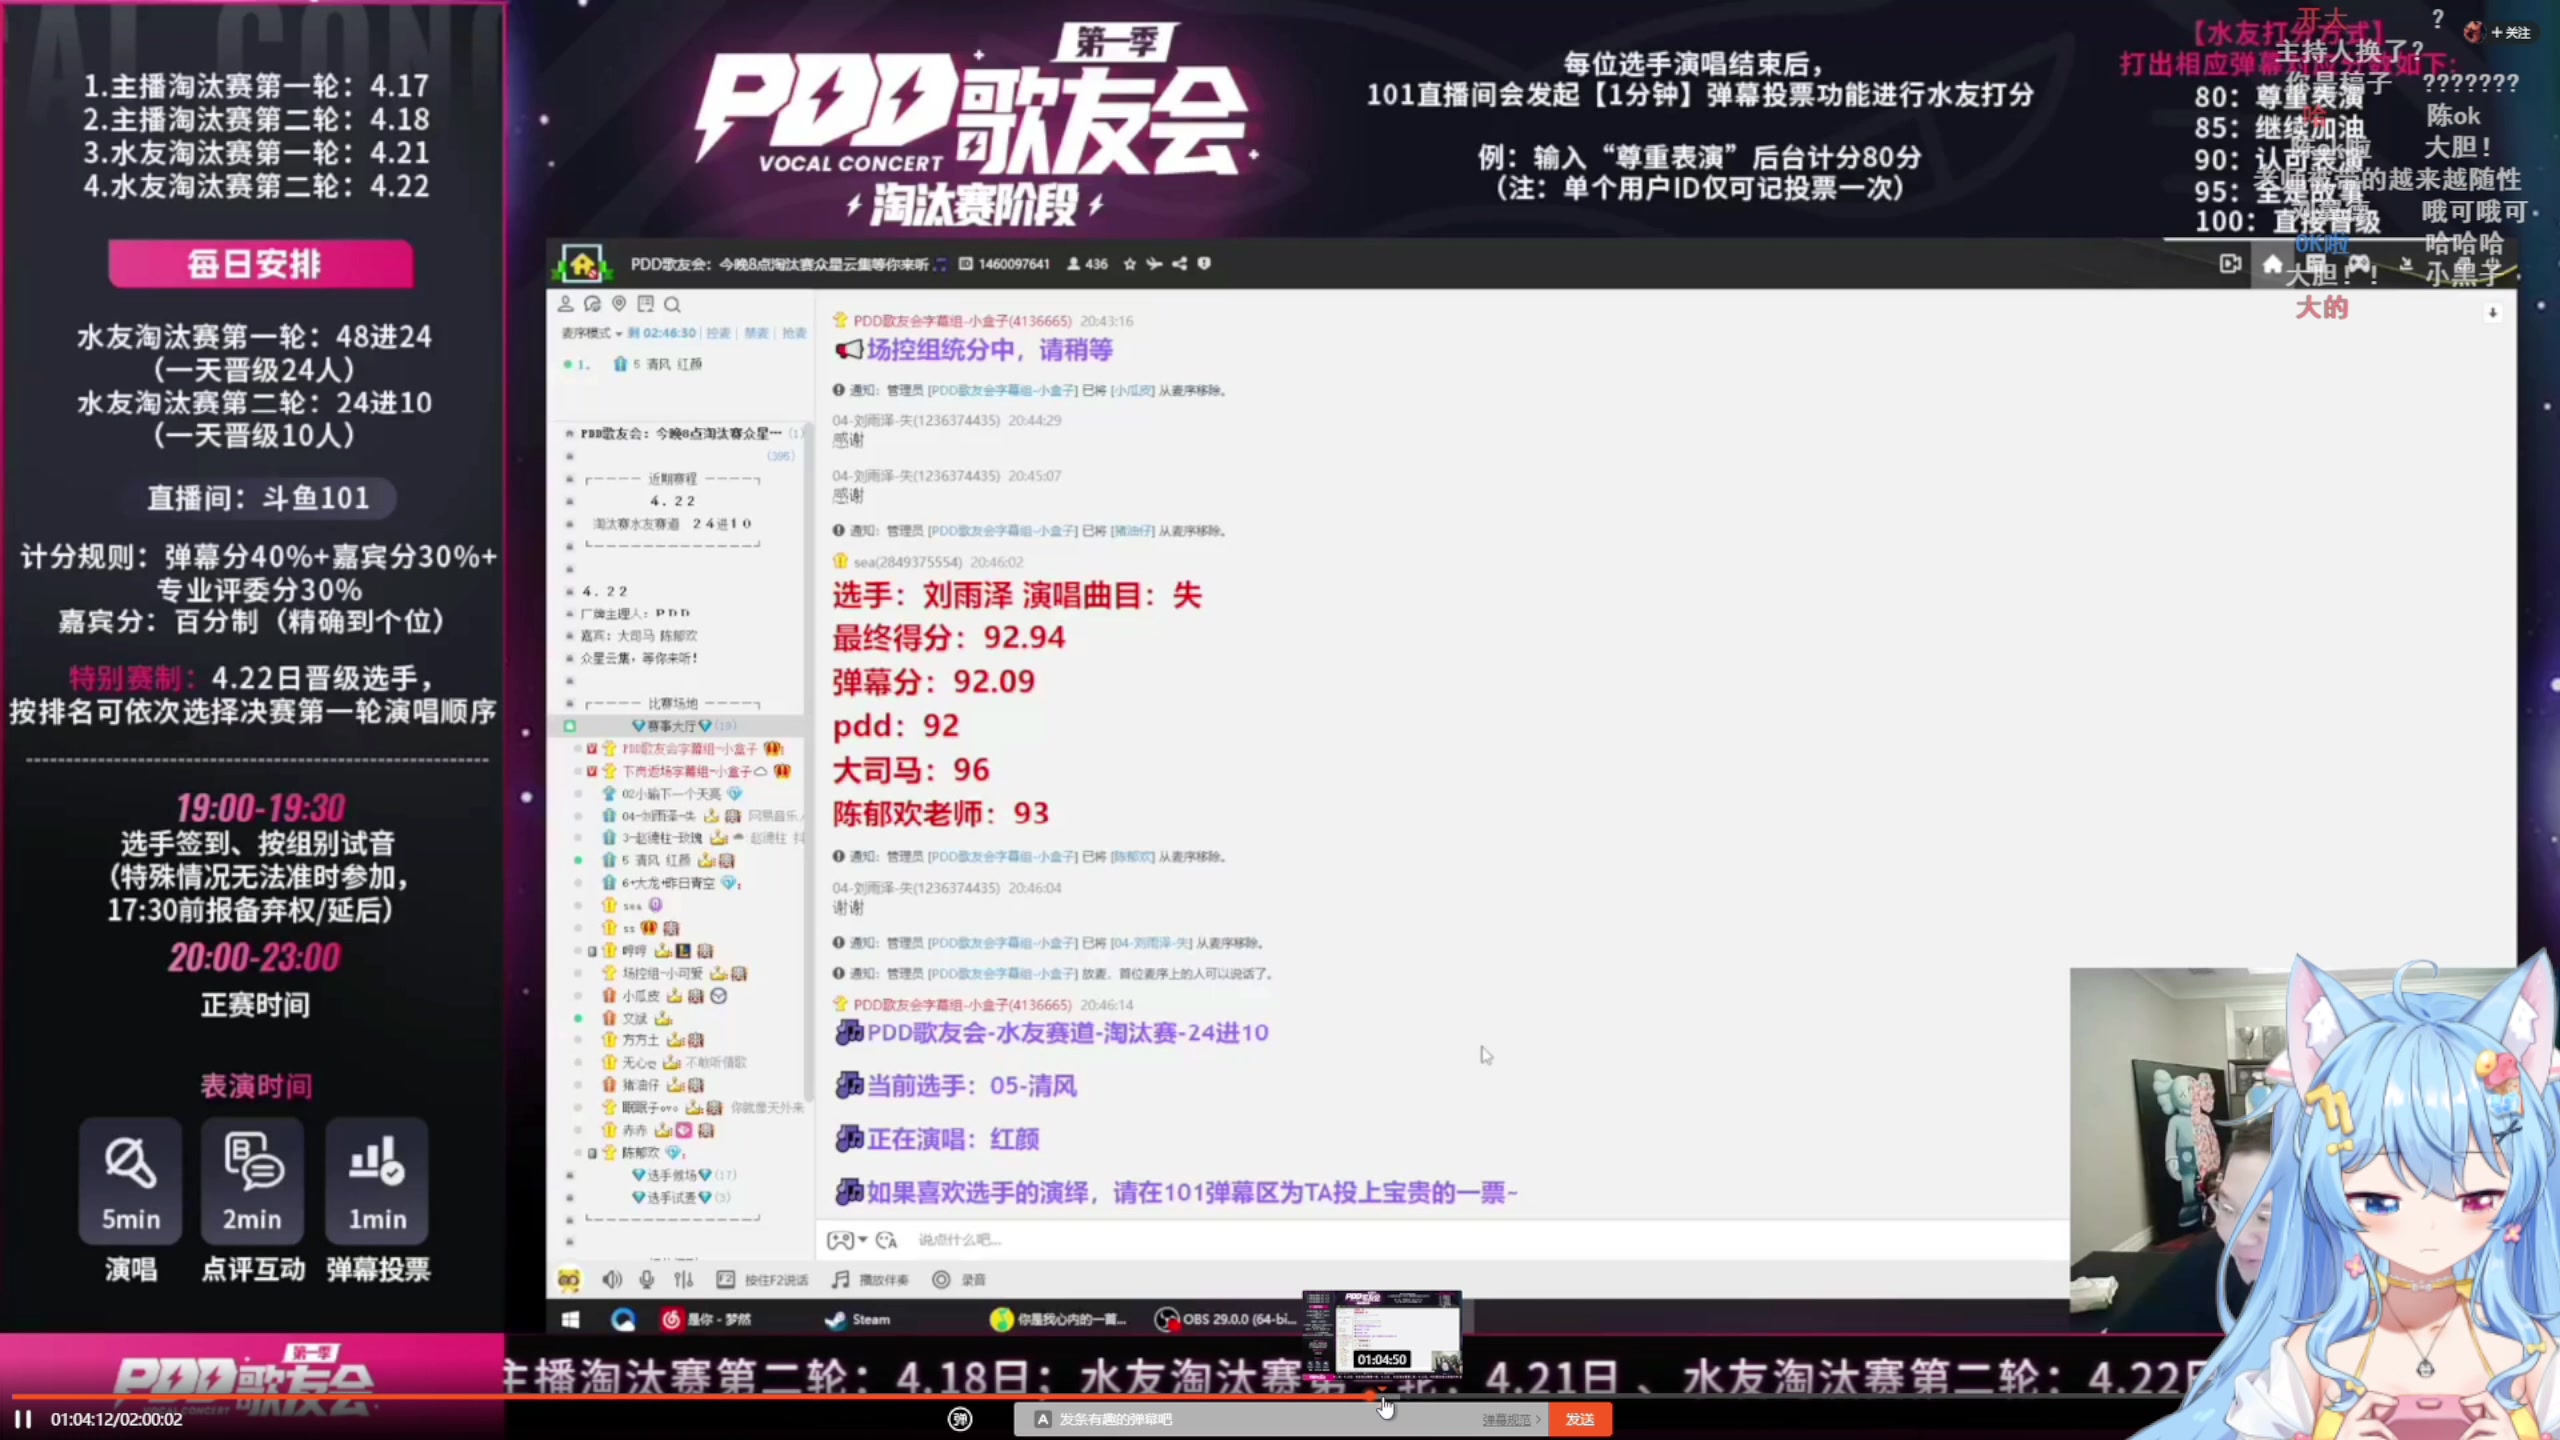Image resolution: width=2560 pixels, height=1440 pixels.
Task: Open the Windows Start menu
Action: (571, 1319)
